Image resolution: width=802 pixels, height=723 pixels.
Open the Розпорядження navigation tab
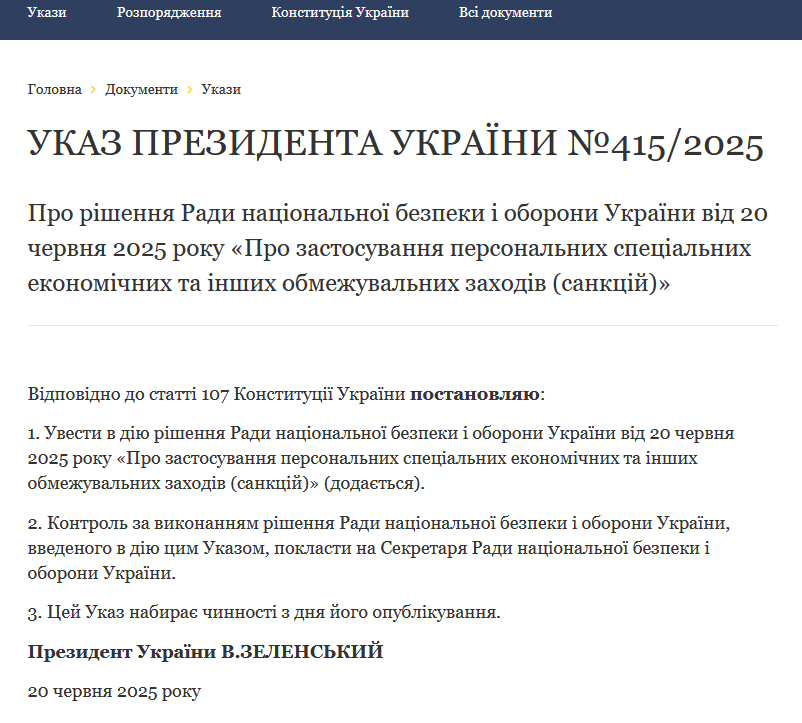click(169, 13)
